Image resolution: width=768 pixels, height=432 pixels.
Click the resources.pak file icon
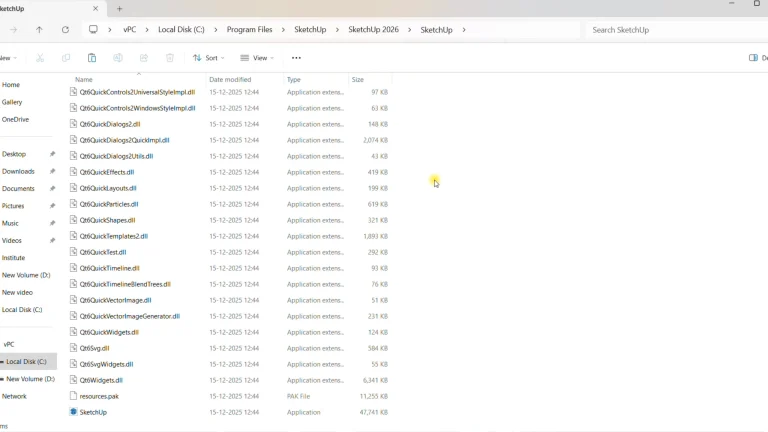pyautogui.click(x=73, y=396)
